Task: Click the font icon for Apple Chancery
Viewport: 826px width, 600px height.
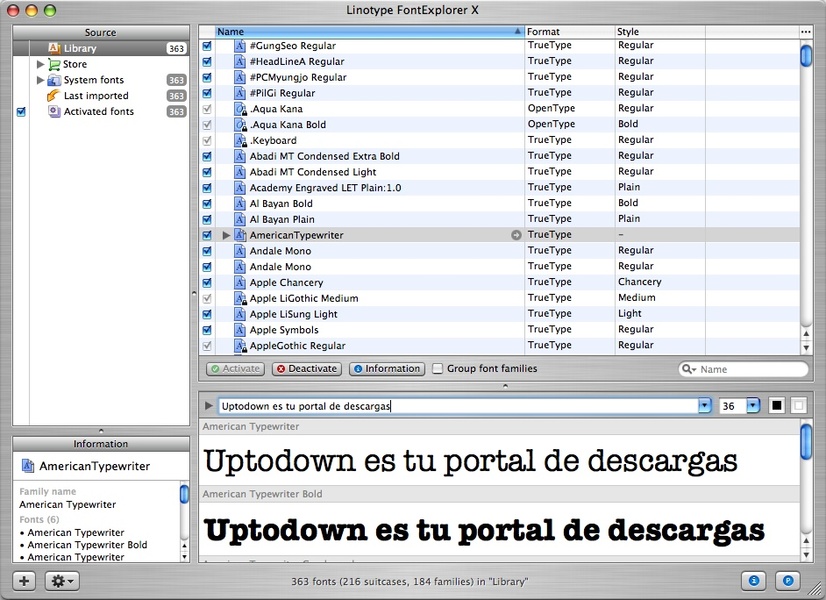Action: coord(240,283)
